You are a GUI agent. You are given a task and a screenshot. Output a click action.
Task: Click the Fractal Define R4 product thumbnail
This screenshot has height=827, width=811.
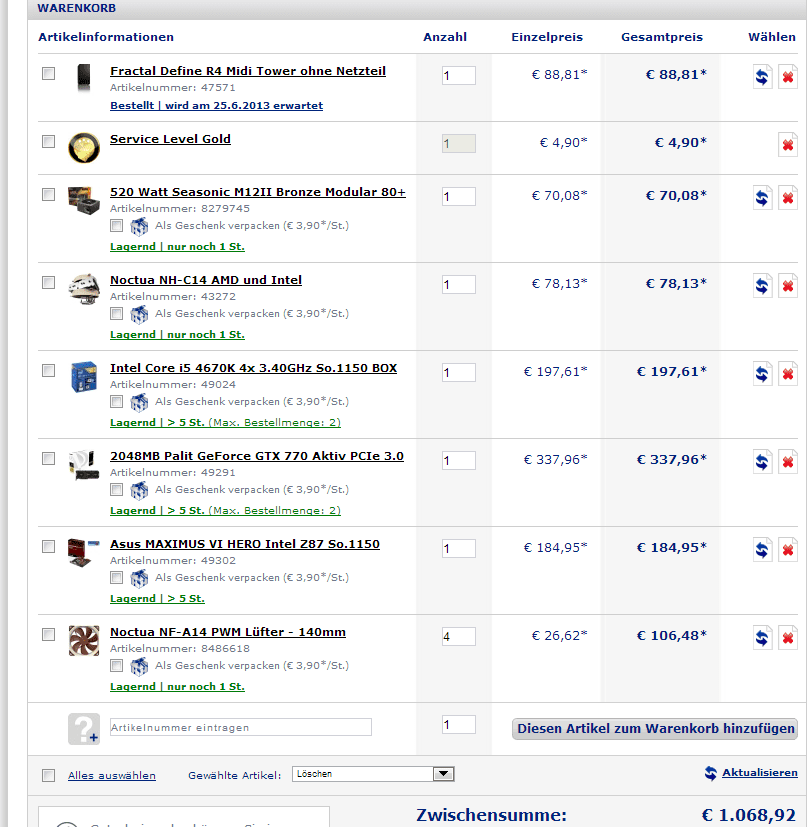pyautogui.click(x=84, y=78)
